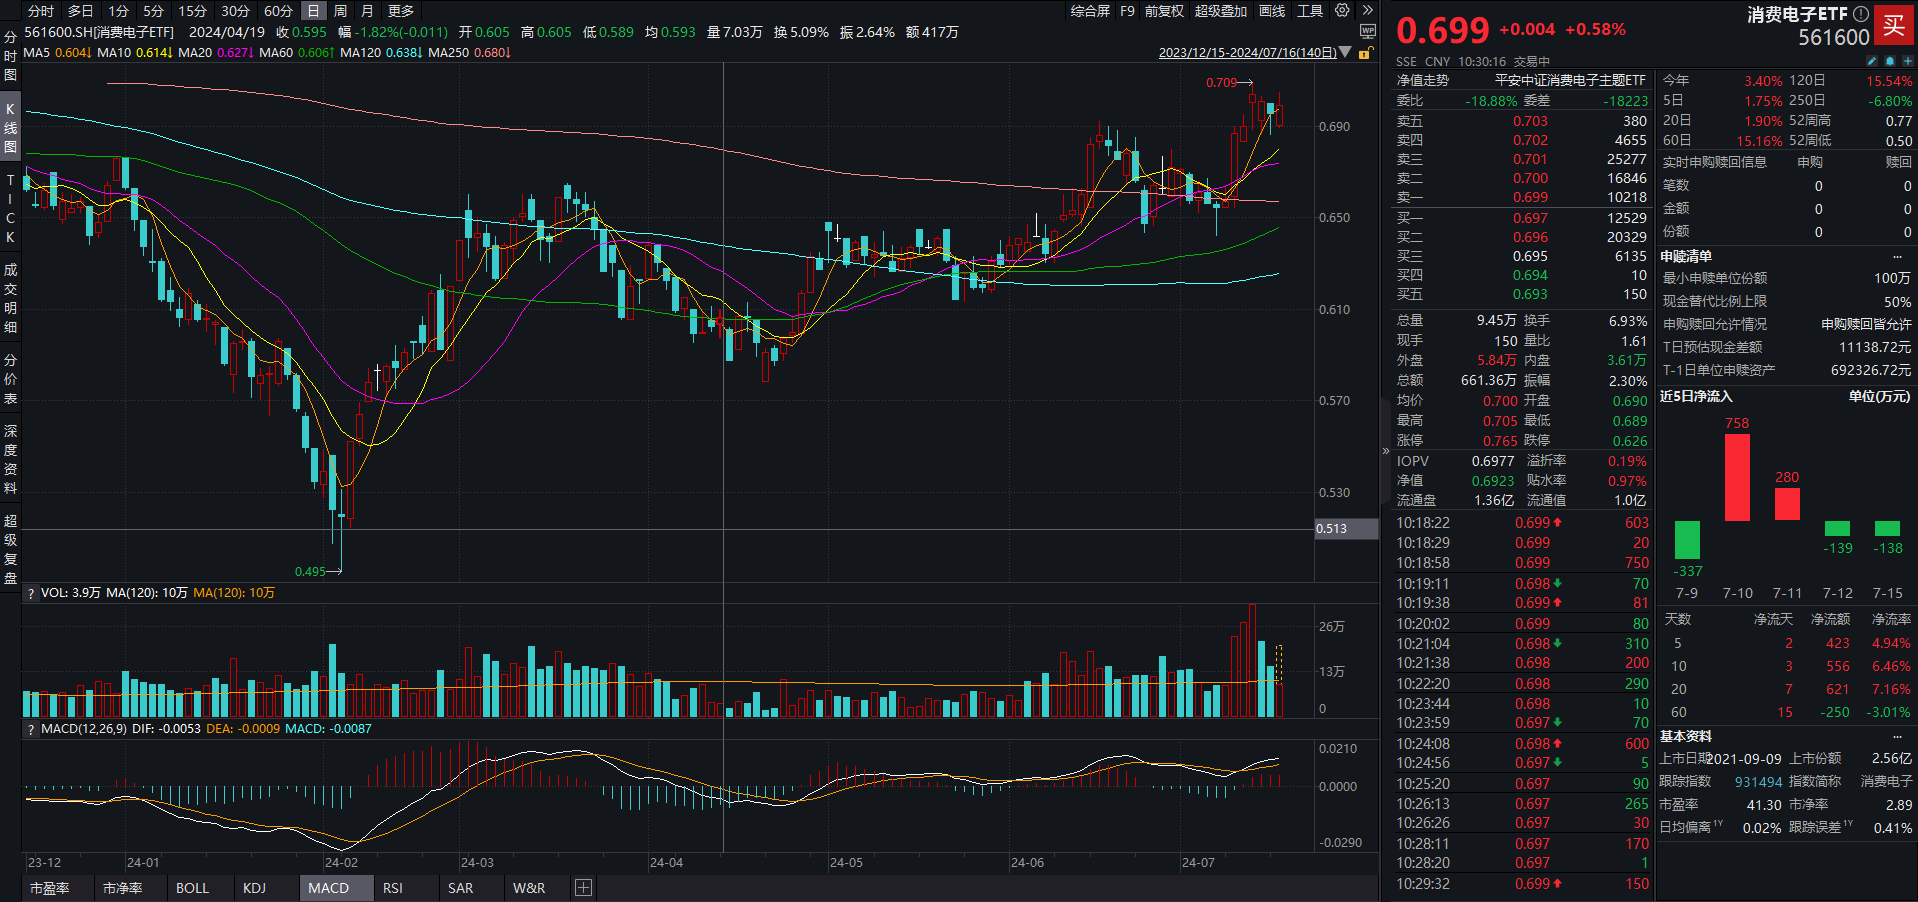Click the alert bell icon near 561600

coord(1890,60)
